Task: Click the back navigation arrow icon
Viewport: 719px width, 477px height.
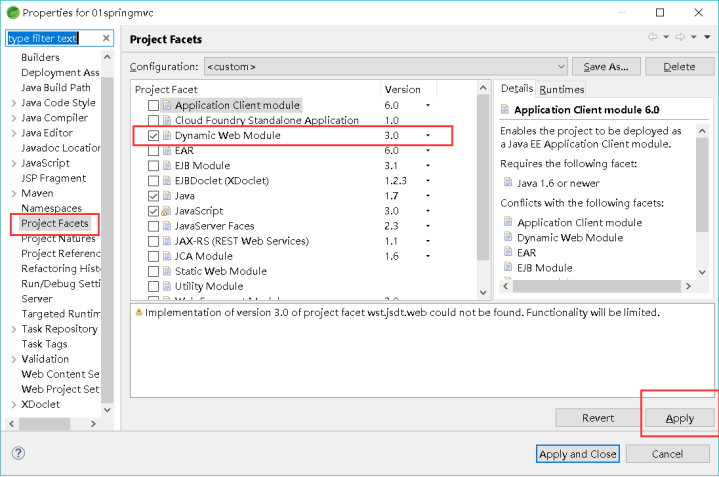Action: 653,38
